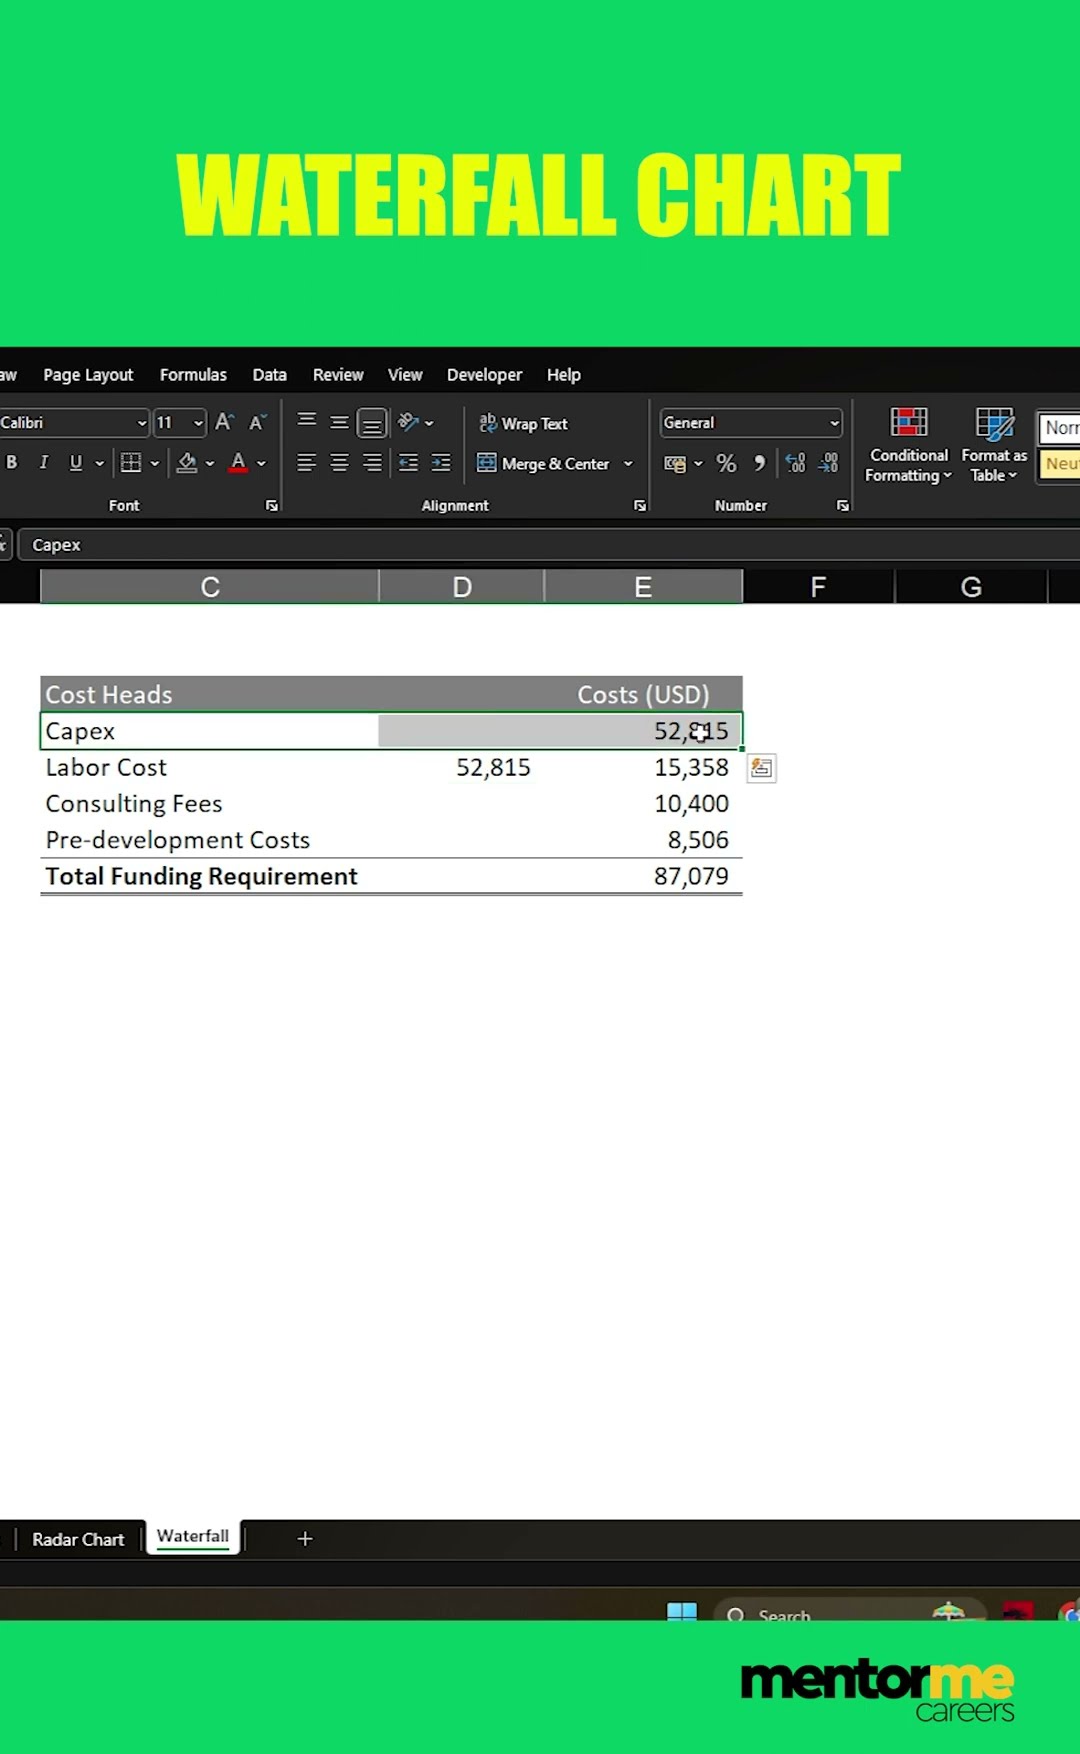Click the Paste Options smart tag

[761, 768]
